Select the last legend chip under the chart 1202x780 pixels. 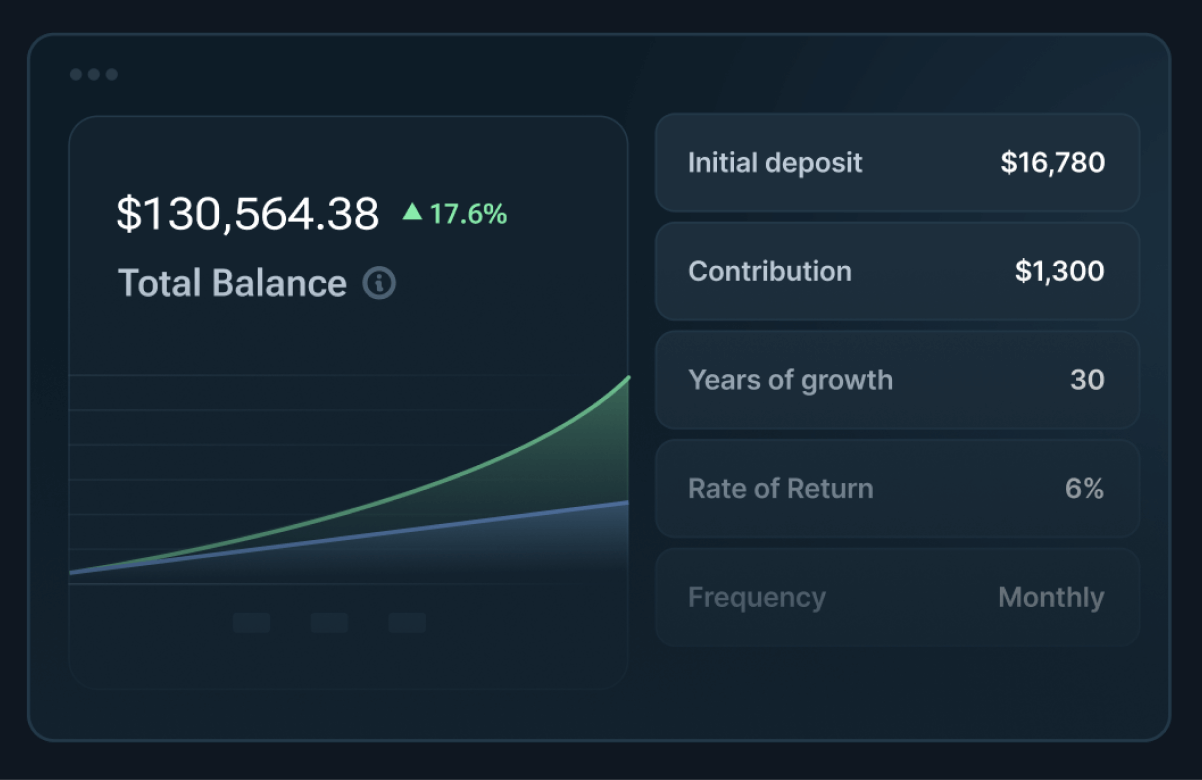pos(407,623)
